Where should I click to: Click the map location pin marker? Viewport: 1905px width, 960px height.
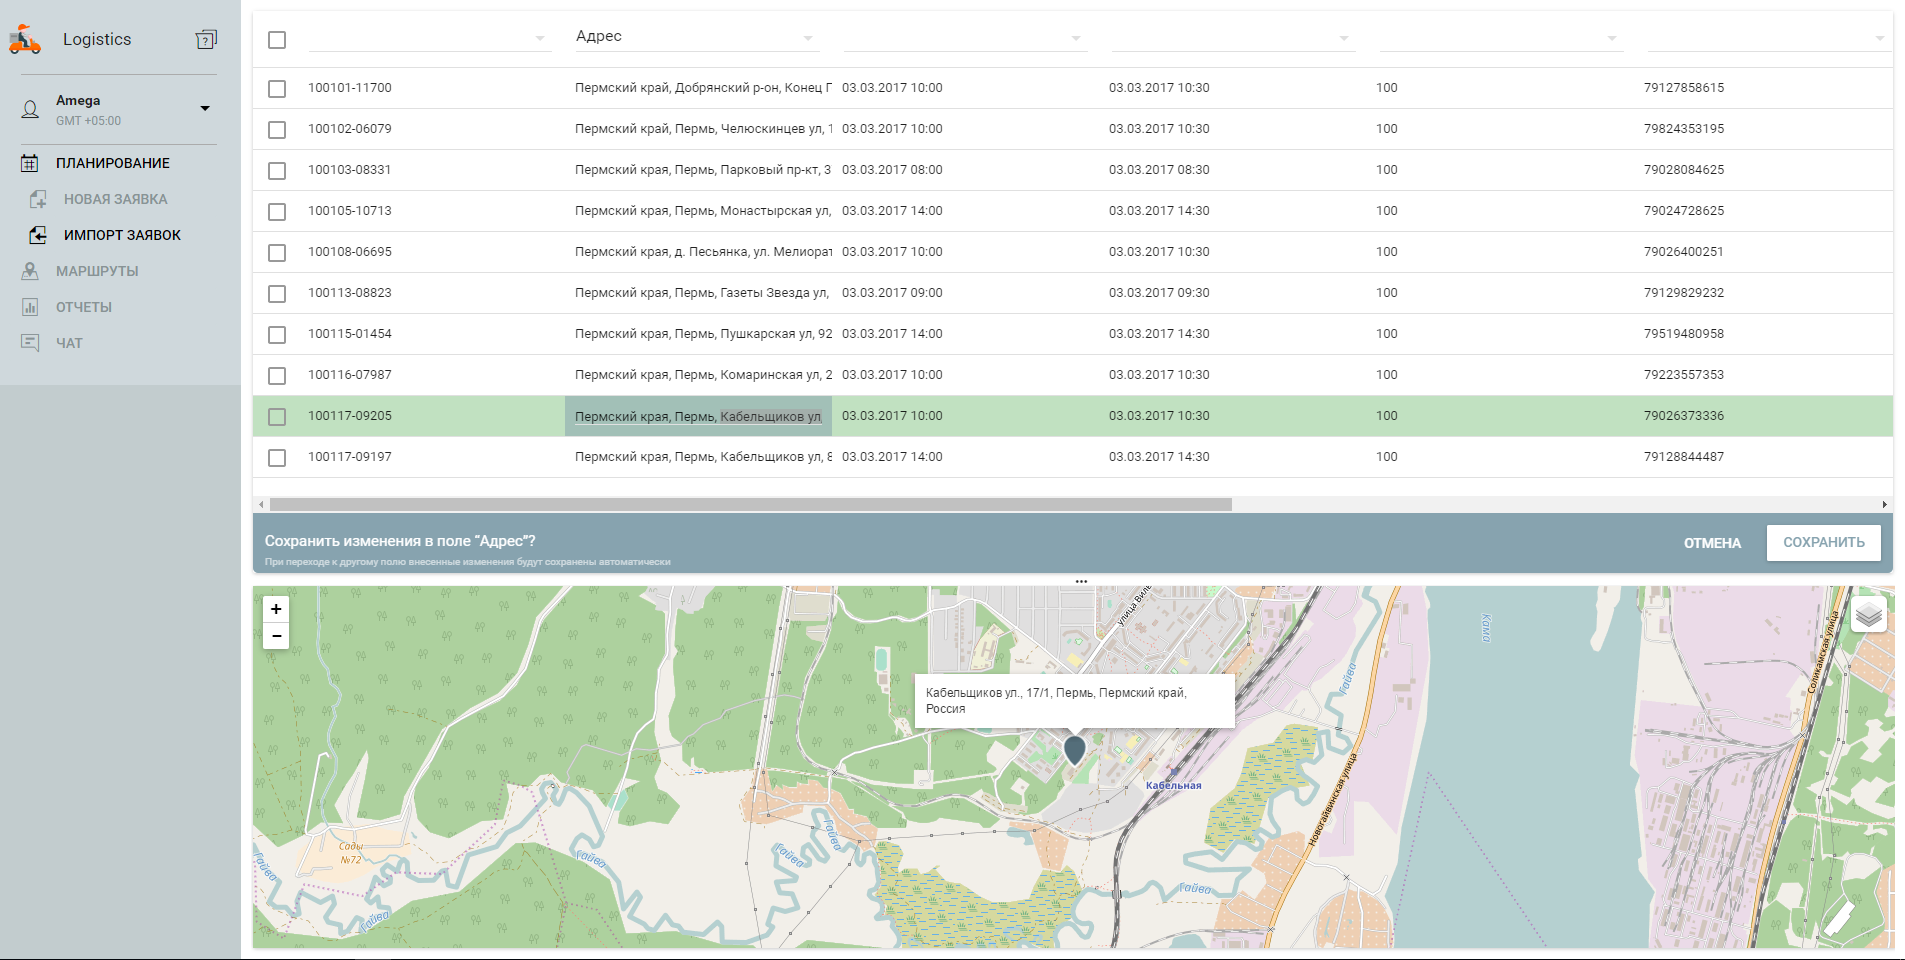tap(1074, 749)
